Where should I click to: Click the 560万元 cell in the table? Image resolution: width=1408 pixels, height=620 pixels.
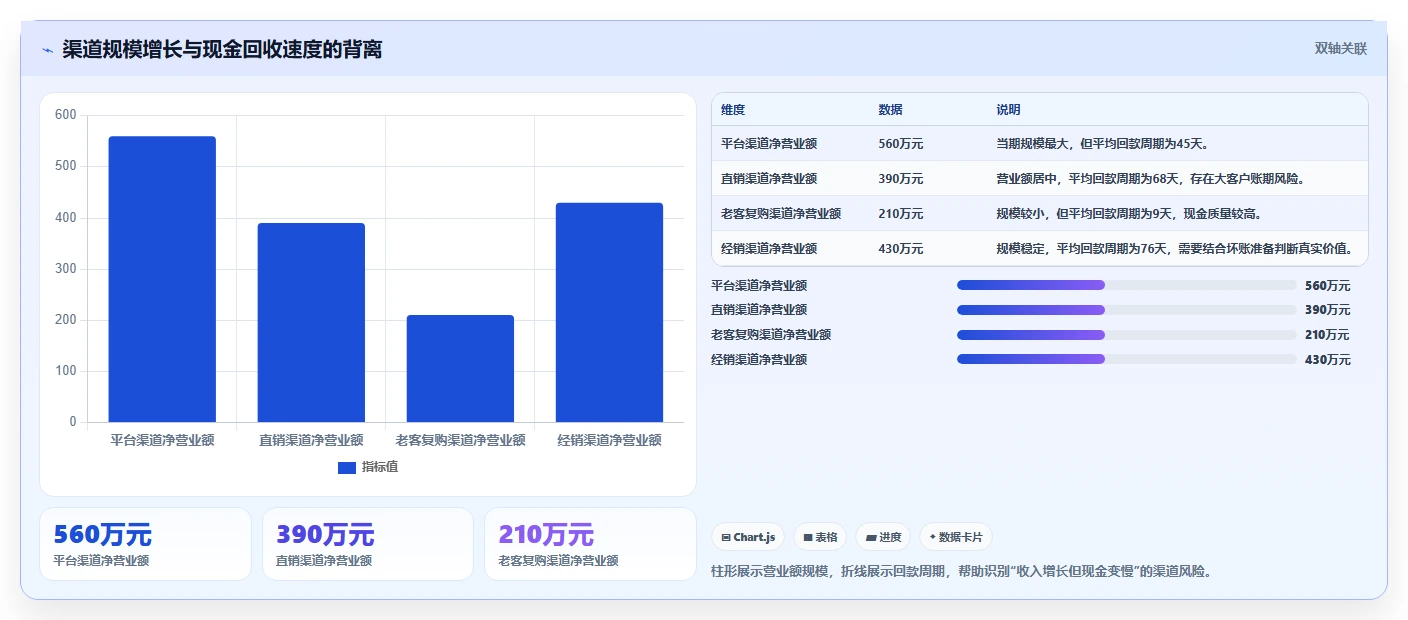point(900,144)
